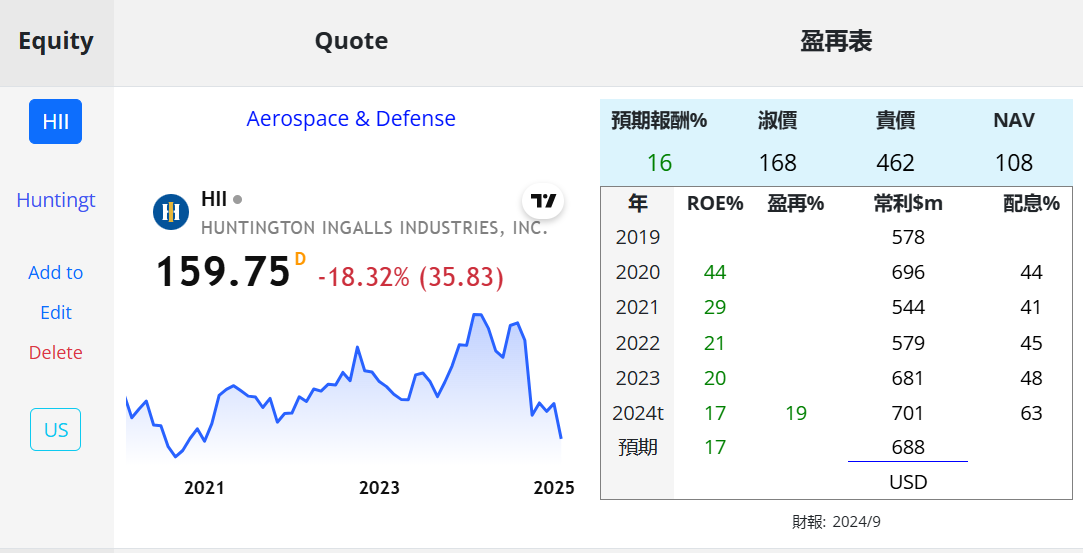1083x553 pixels.
Task: Click the 2024t dividend value 63
Action: [x=1031, y=414]
